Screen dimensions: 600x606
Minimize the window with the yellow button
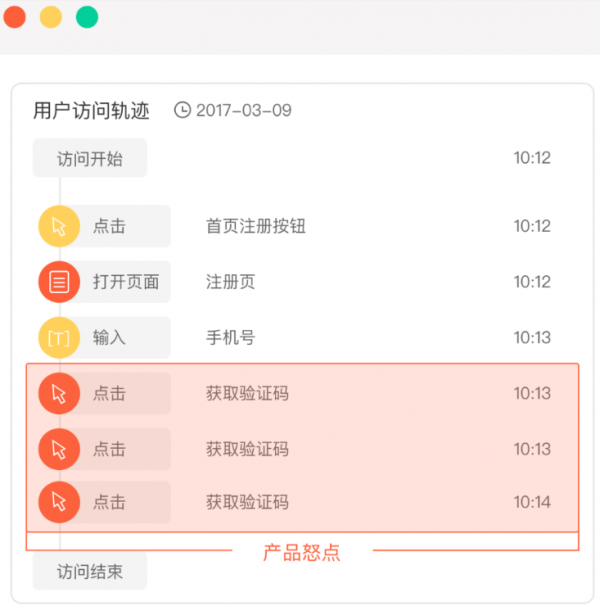pos(51,17)
